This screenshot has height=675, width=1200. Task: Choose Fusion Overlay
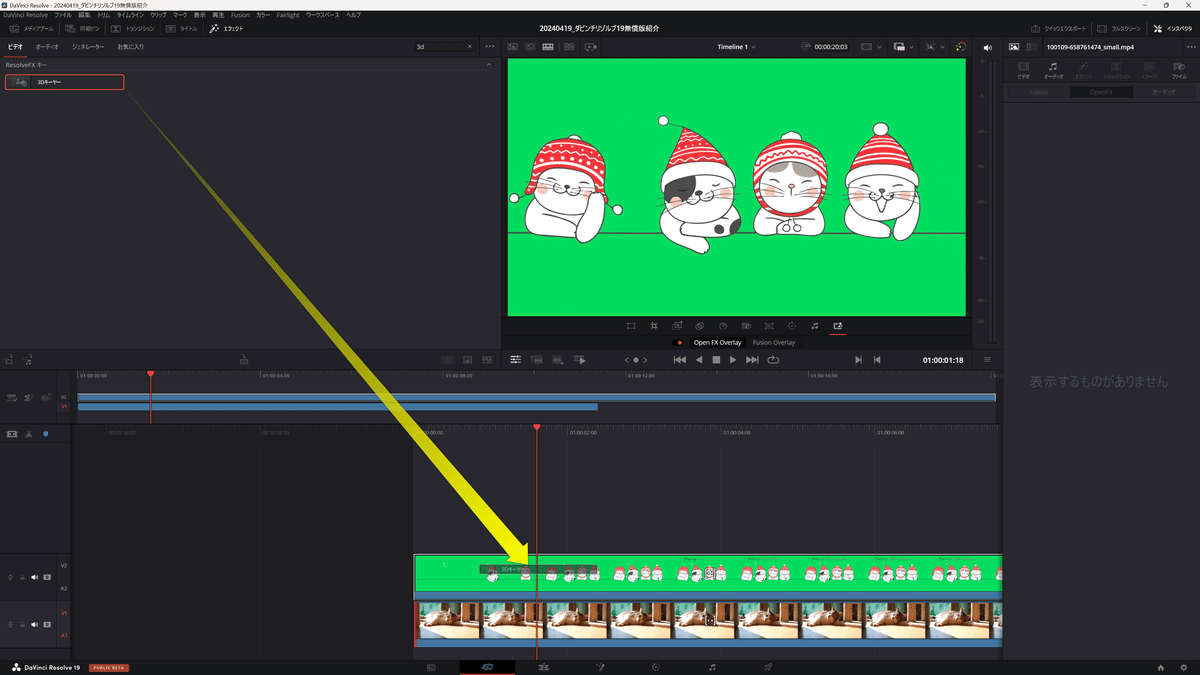[774, 343]
